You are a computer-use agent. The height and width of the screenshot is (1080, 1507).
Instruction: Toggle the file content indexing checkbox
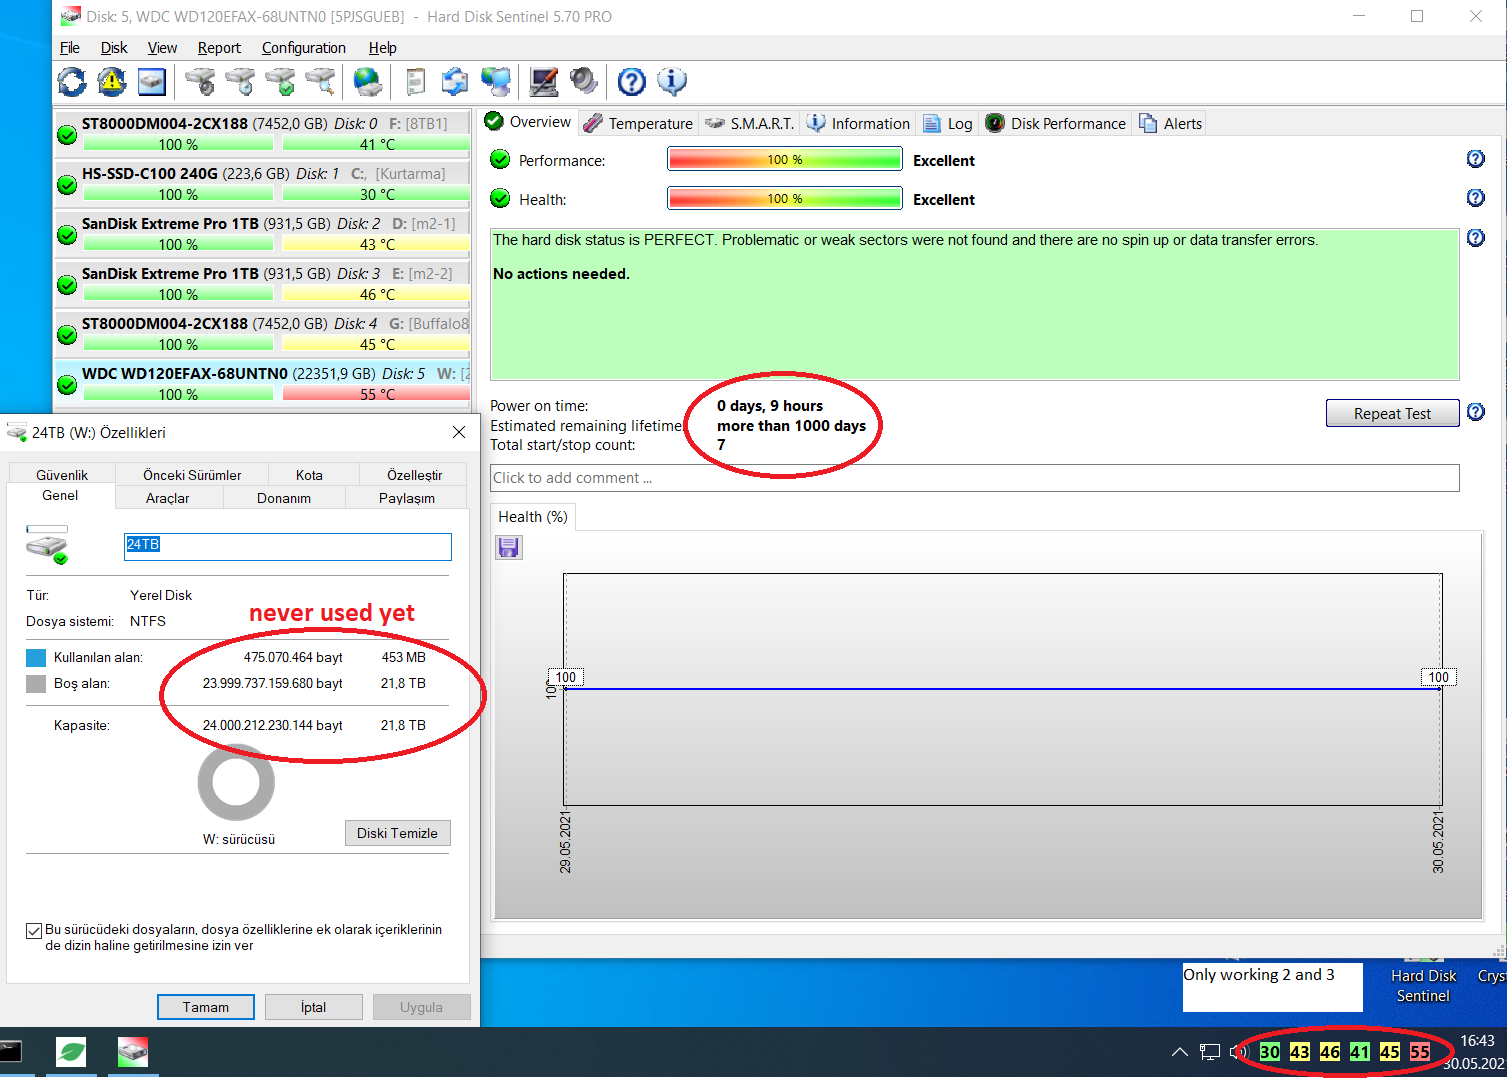point(34,930)
